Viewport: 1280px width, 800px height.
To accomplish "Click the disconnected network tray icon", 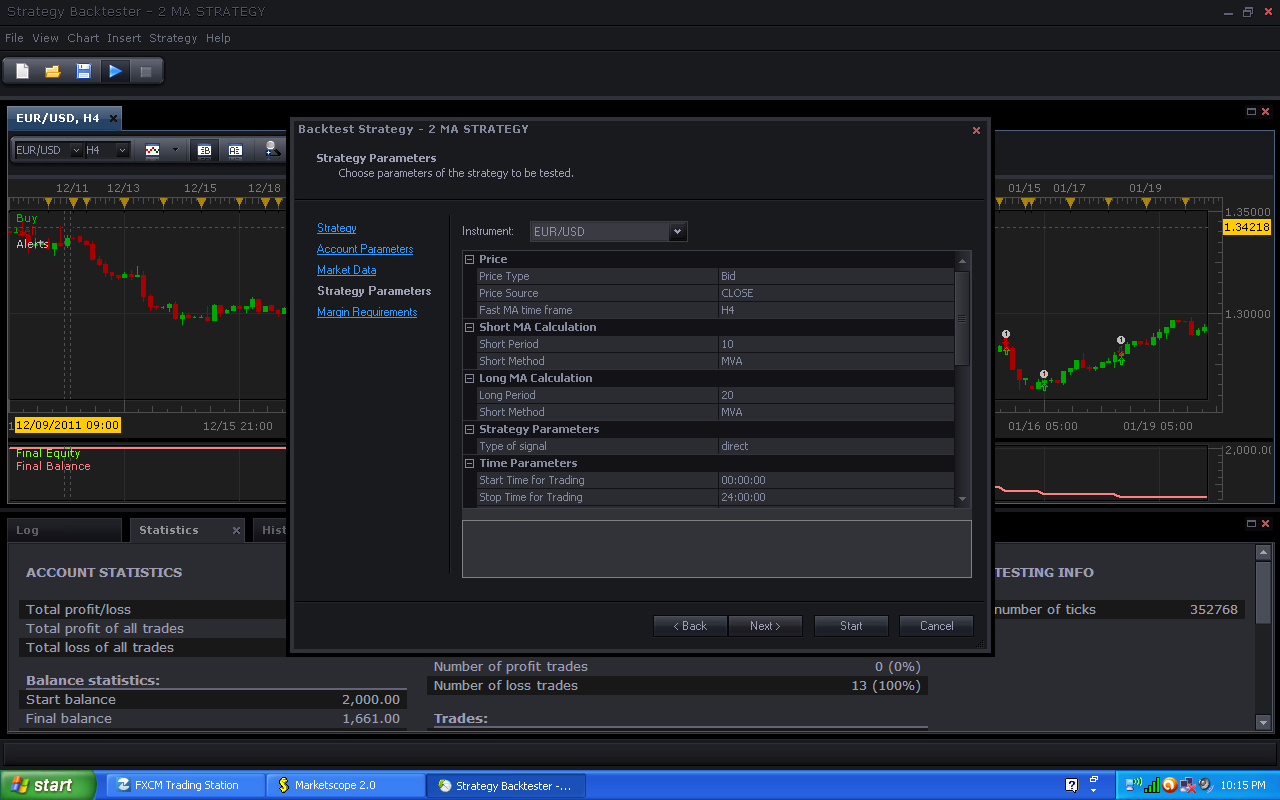I will pyautogui.click(x=1186, y=785).
